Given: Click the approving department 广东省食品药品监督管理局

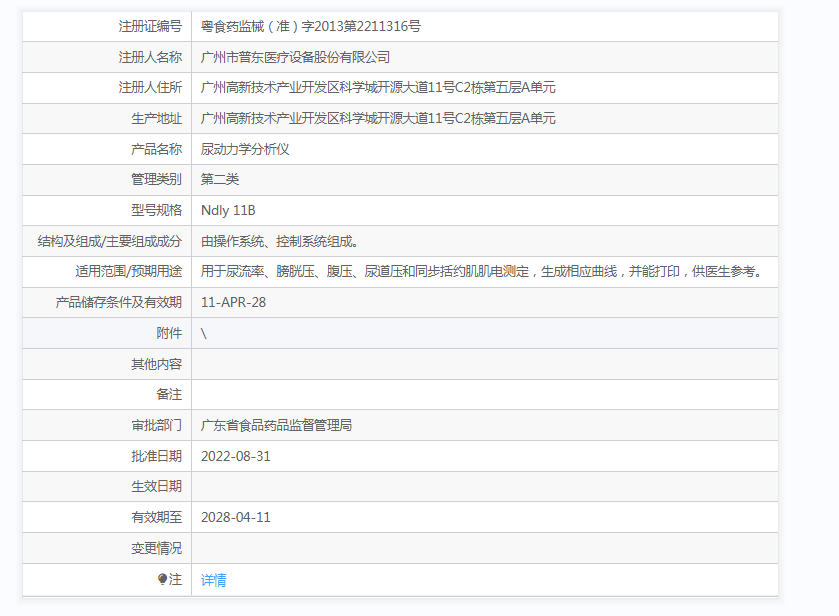Looking at the screenshot, I should (276, 425).
